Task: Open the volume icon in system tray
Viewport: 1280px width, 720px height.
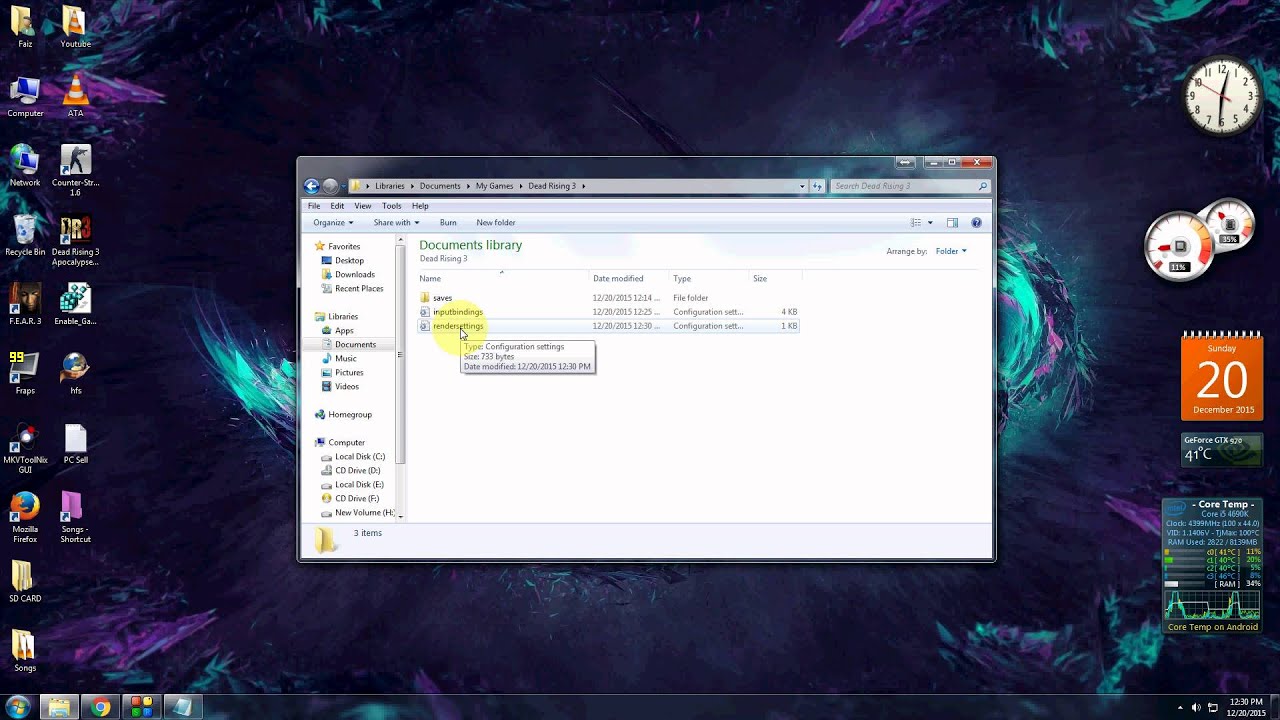Action: (1196, 708)
